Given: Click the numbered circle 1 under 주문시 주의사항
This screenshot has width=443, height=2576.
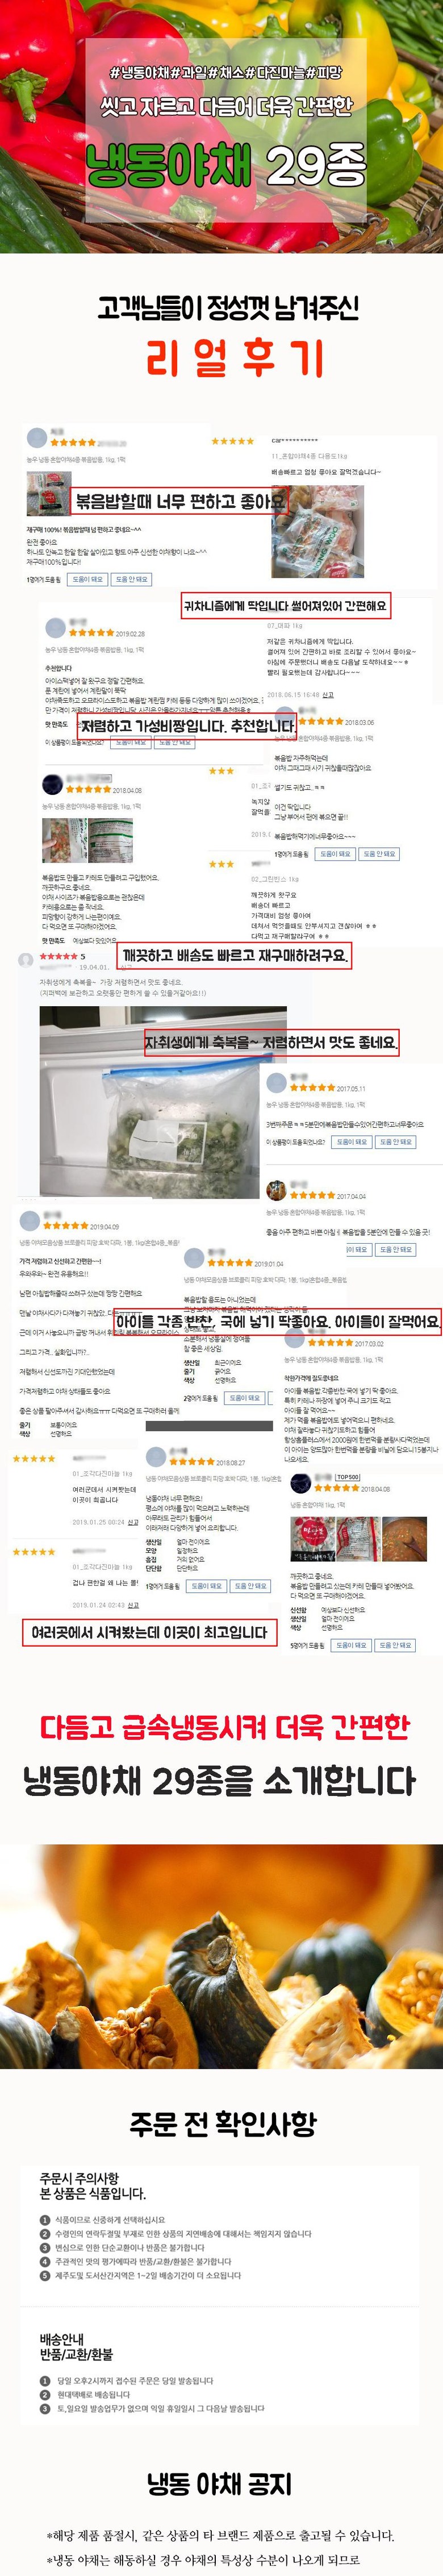Looking at the screenshot, I should (x=45, y=2219).
